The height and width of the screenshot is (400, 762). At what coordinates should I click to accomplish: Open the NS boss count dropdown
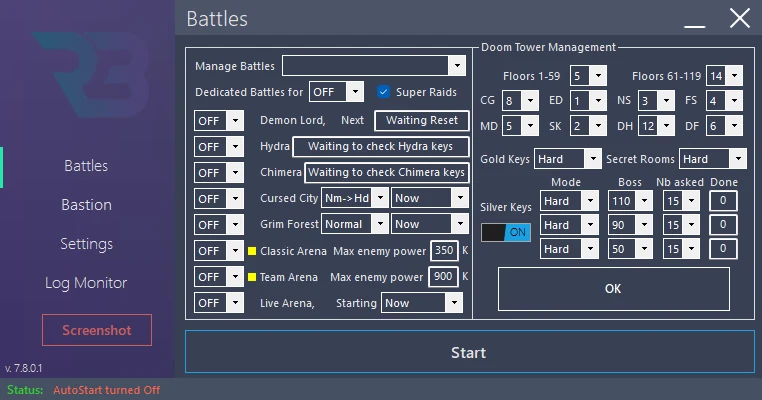click(656, 101)
